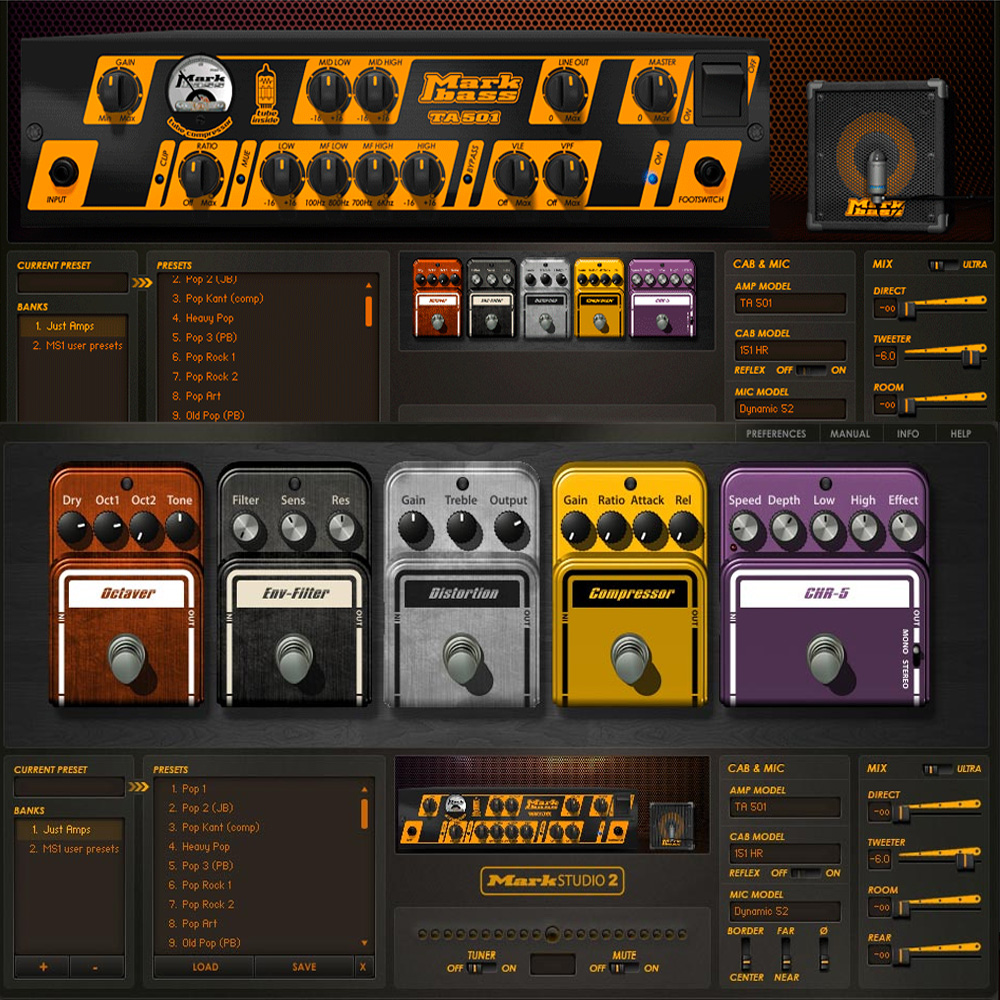This screenshot has height=1000, width=1000.
Task: Toggle Reflex switch in the amp view panel
Action: [x=811, y=370]
